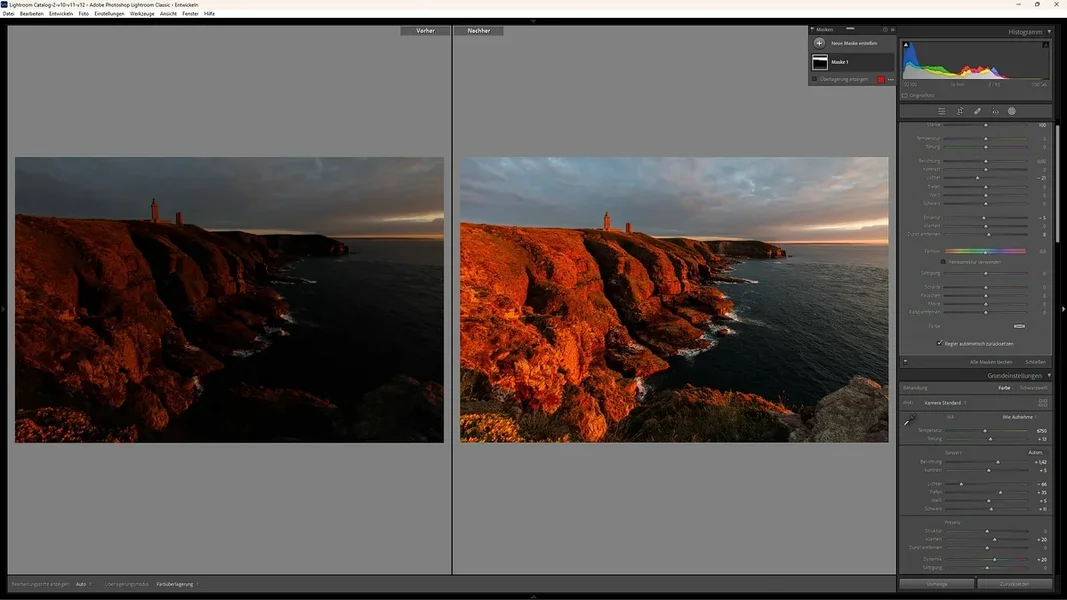
Task: Click the Lightroom app icon in title bar
Action: (x=4, y=4)
